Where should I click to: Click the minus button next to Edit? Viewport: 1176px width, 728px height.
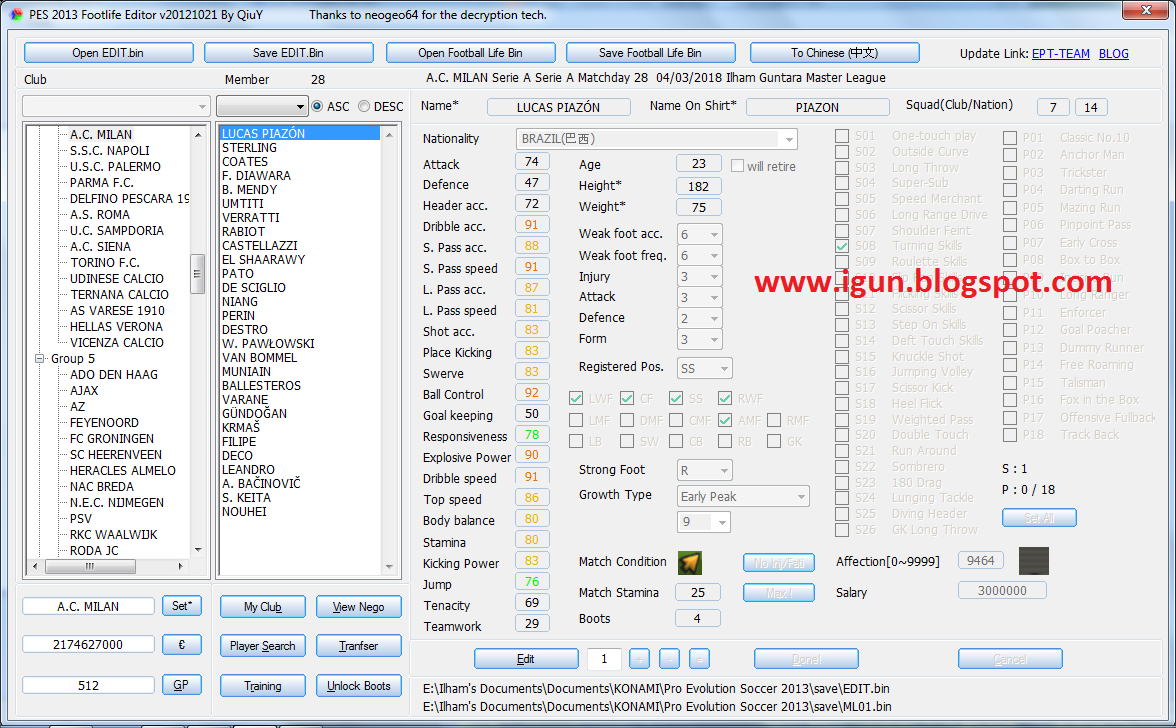click(669, 659)
